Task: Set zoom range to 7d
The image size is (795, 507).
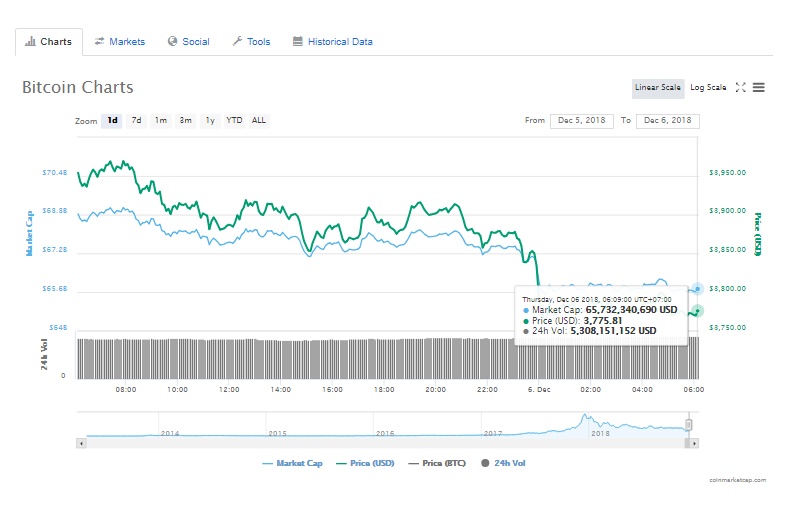Action: tap(136, 121)
